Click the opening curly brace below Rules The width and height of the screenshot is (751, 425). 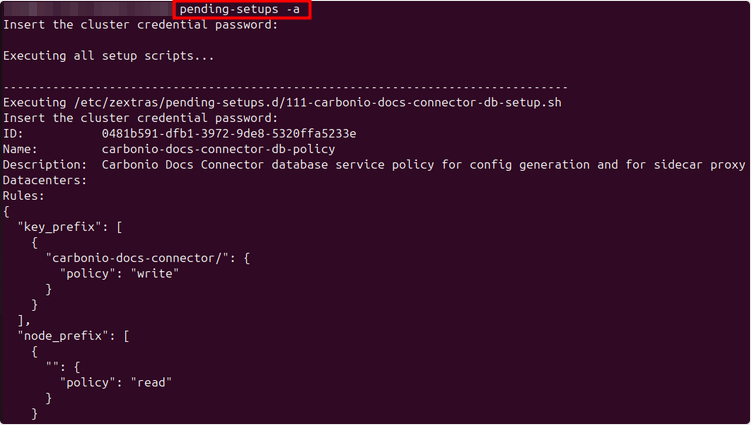click(7, 211)
